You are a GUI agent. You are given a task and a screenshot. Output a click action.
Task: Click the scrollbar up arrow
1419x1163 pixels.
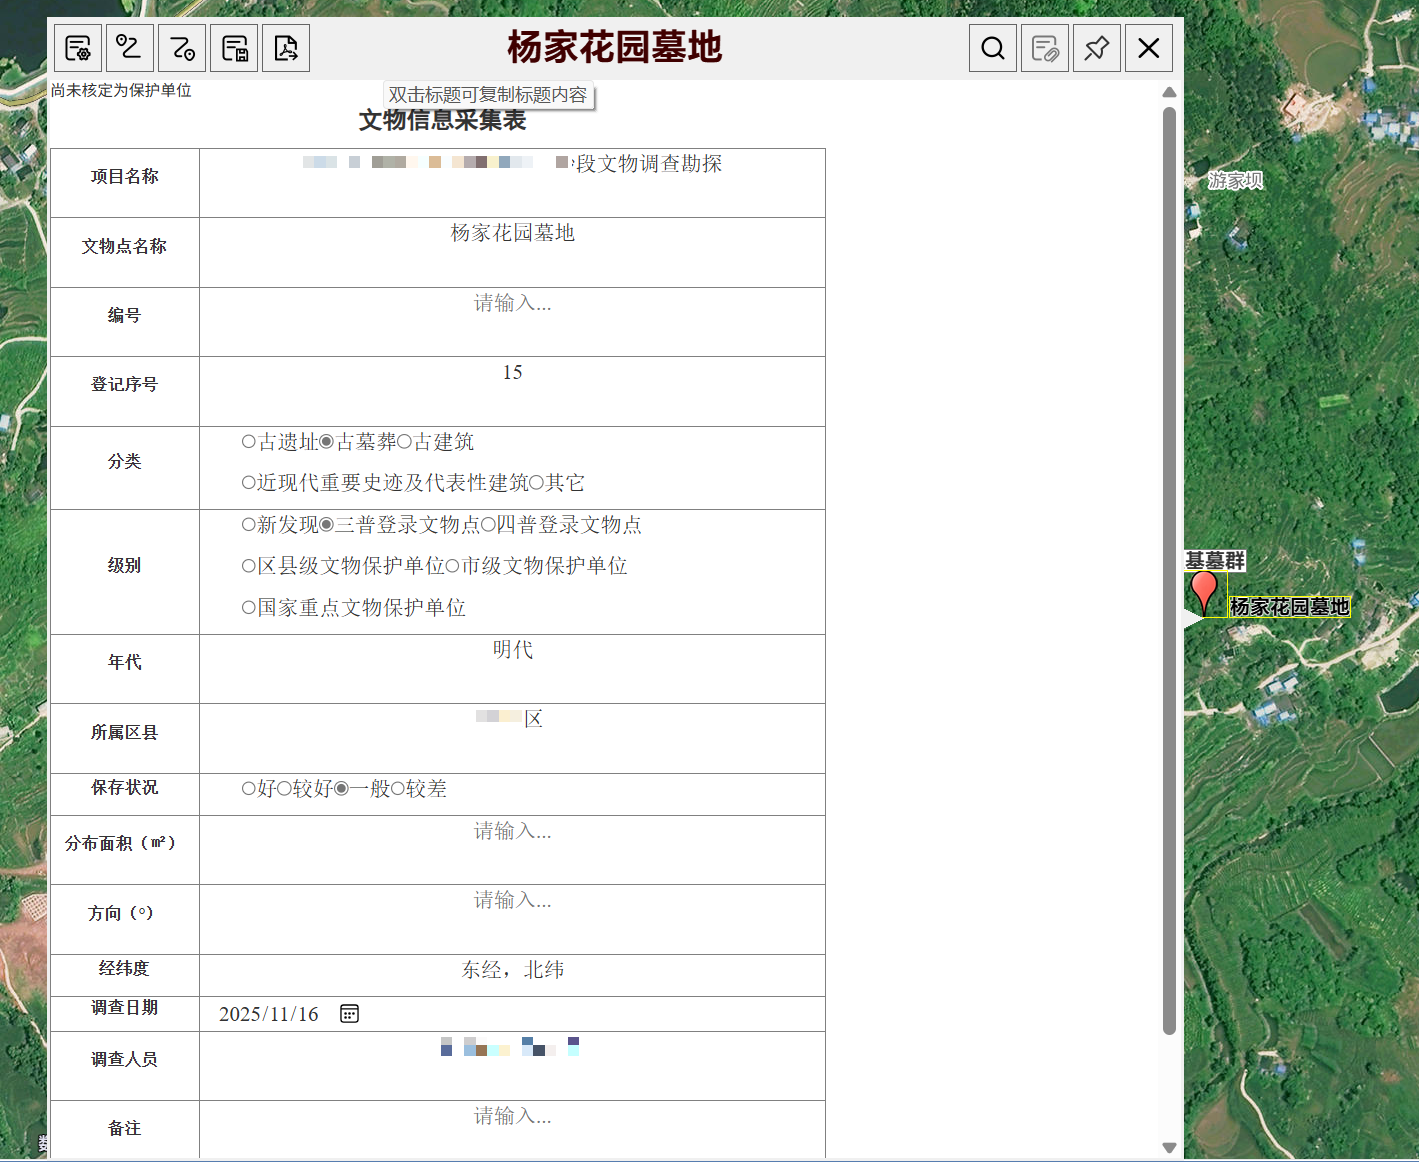point(1169,92)
